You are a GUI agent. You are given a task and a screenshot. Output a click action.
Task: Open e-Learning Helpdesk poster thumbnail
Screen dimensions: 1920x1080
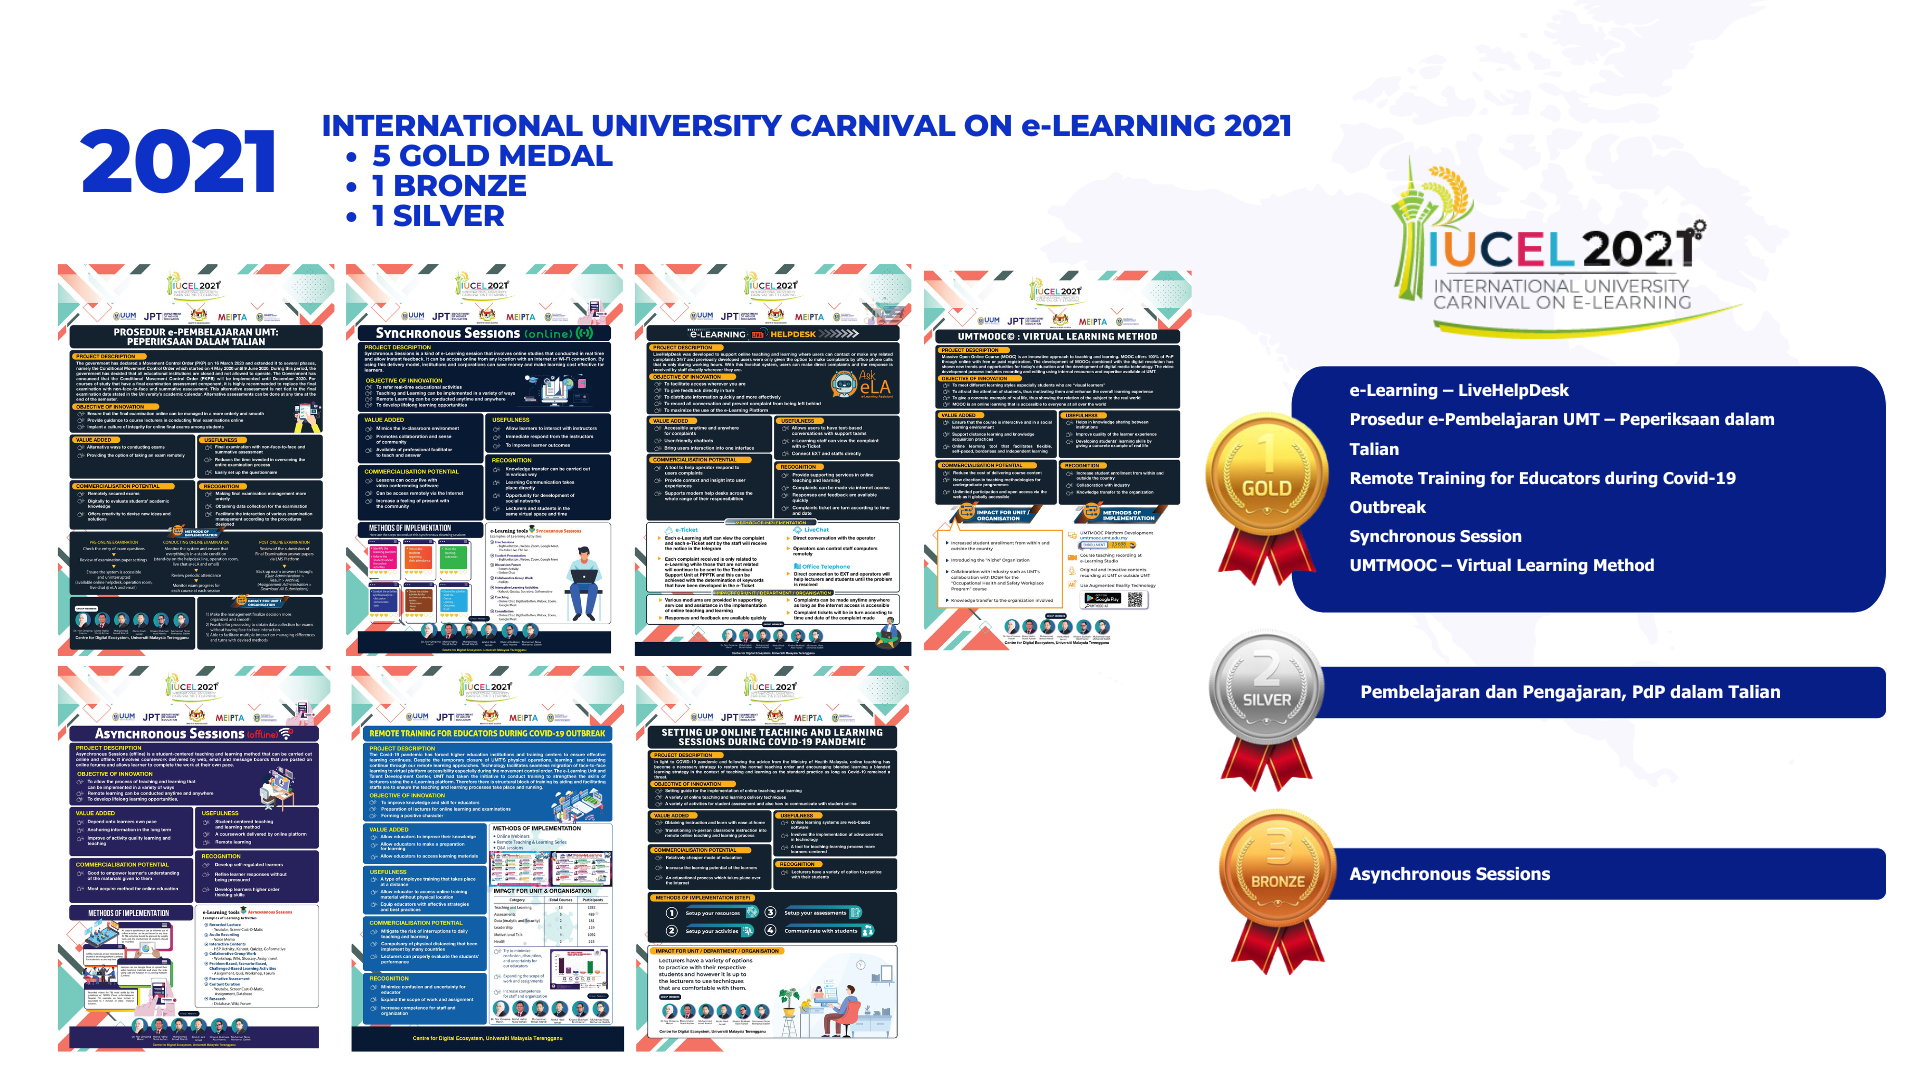click(773, 460)
